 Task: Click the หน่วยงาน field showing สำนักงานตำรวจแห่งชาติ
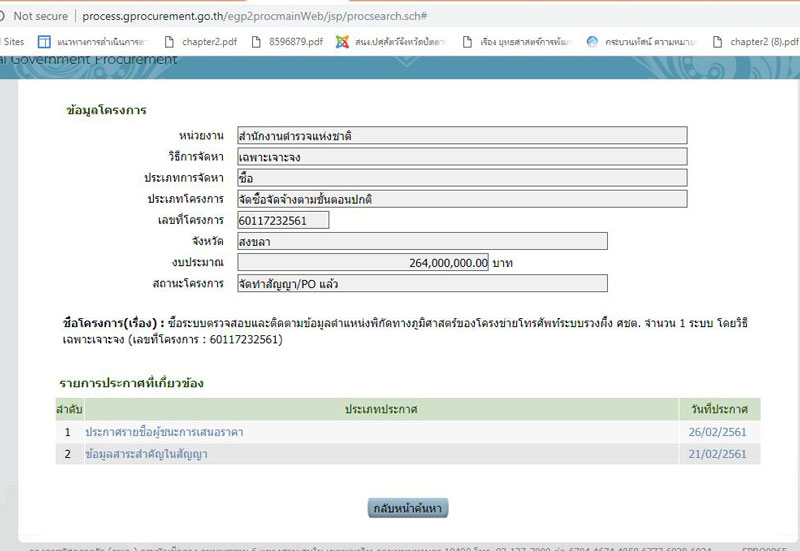point(461,135)
